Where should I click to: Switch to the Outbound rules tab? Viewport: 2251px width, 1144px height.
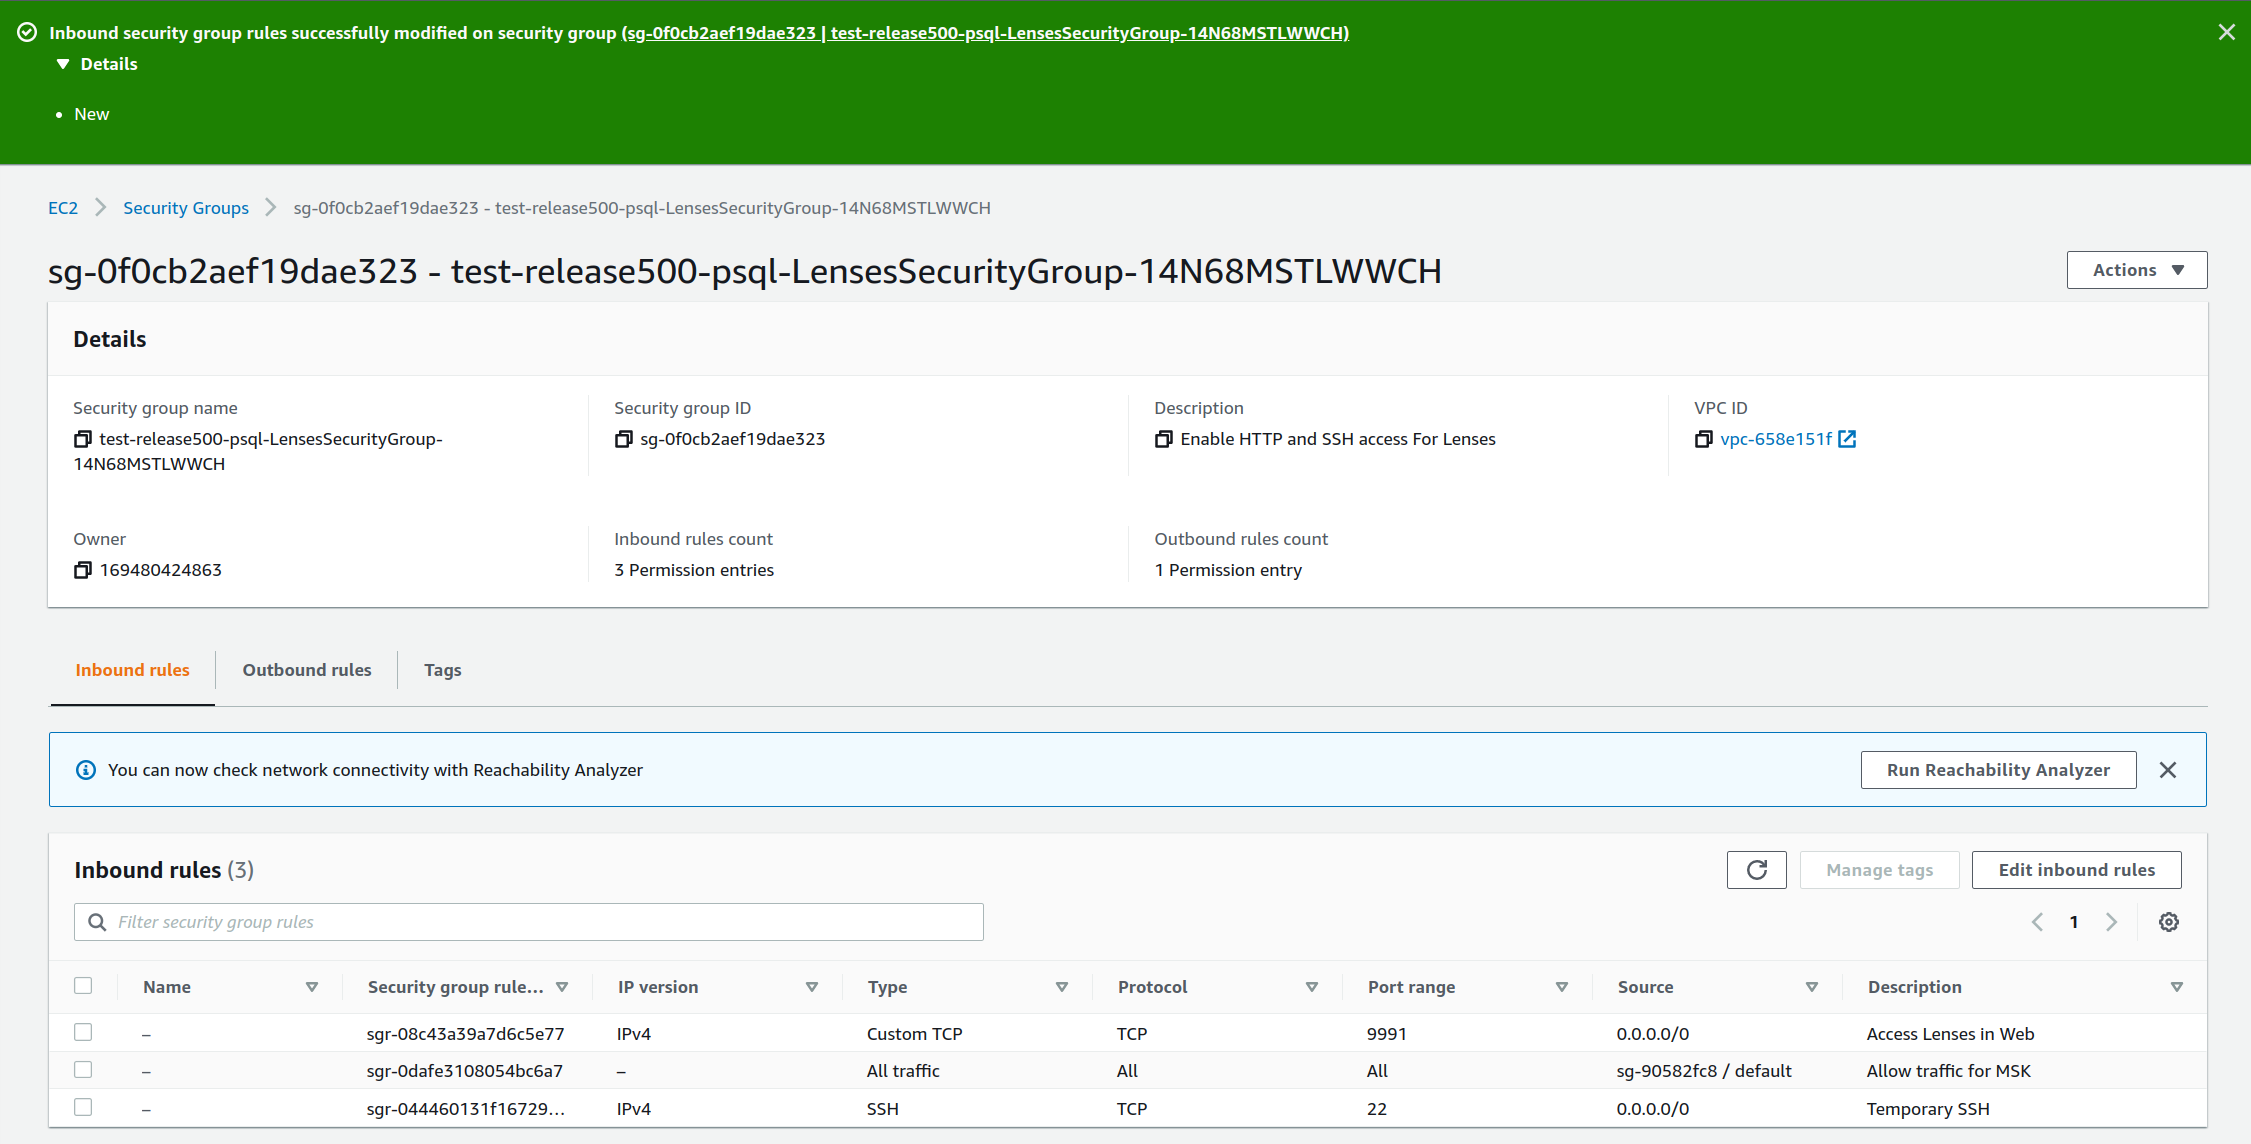point(306,668)
